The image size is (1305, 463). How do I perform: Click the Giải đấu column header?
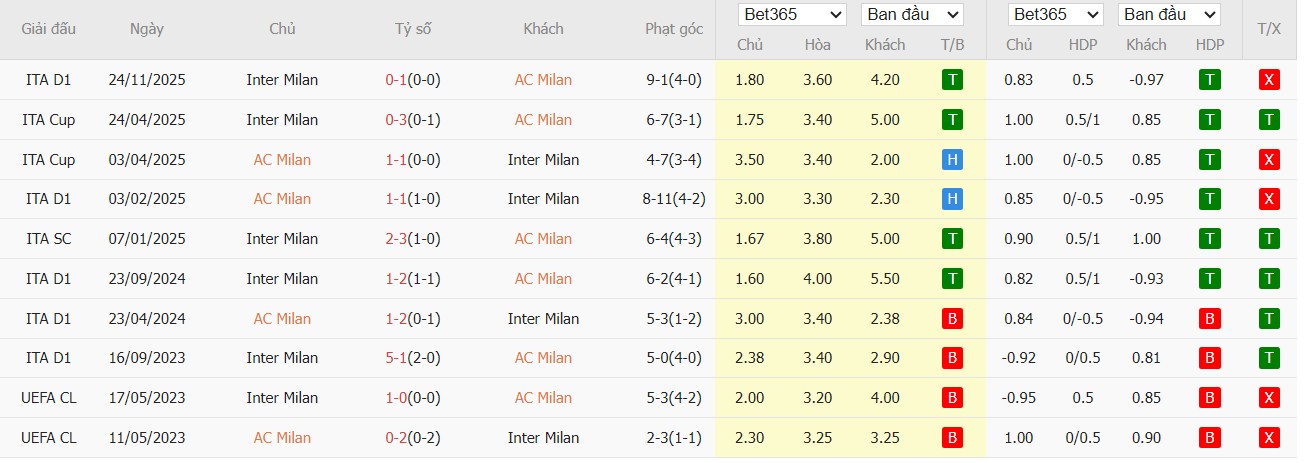pos(48,29)
